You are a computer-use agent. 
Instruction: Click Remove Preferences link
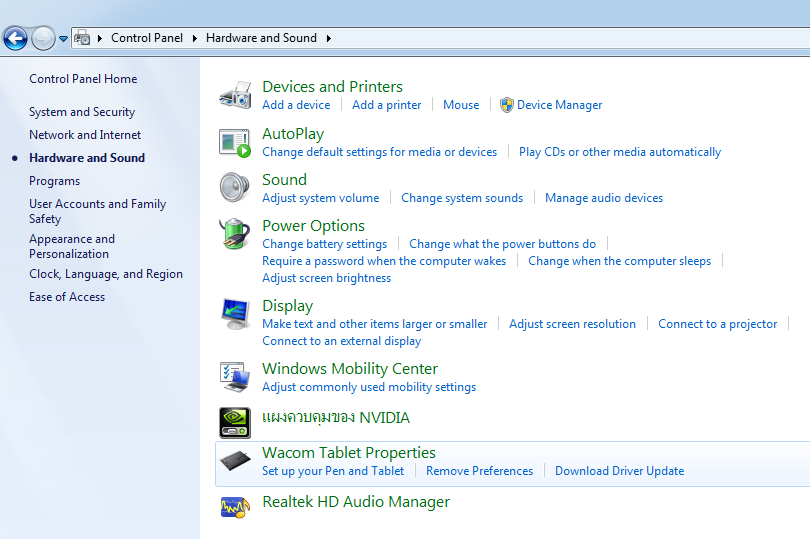coord(479,471)
